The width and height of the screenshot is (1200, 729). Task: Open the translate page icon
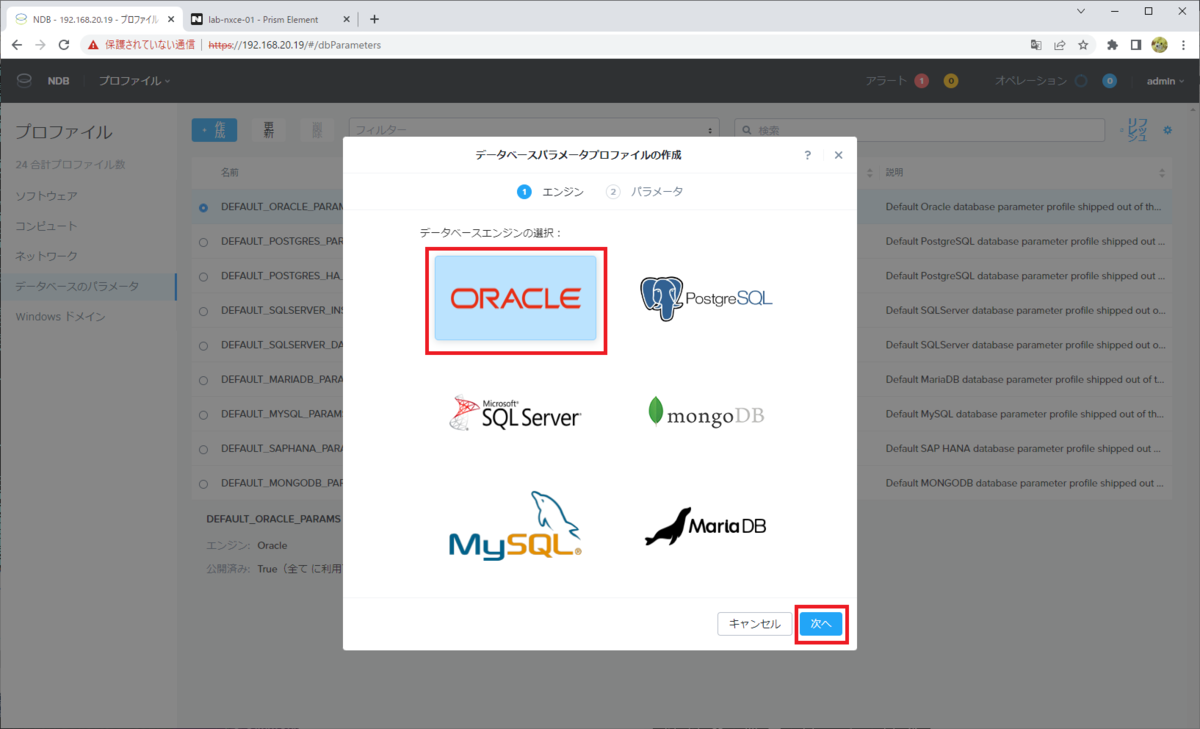tap(1036, 45)
